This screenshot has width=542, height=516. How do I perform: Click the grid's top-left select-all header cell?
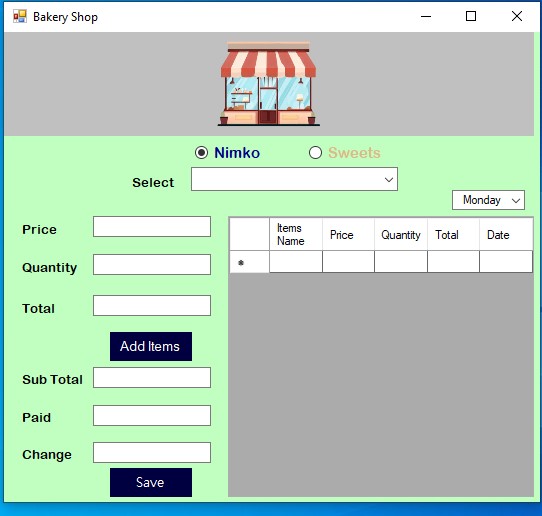point(250,234)
